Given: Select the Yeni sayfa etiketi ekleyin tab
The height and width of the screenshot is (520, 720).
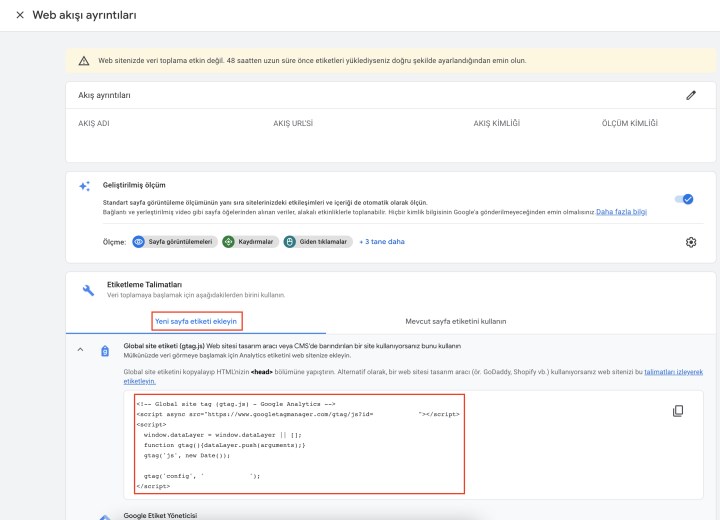Looking at the screenshot, I should 196,321.
